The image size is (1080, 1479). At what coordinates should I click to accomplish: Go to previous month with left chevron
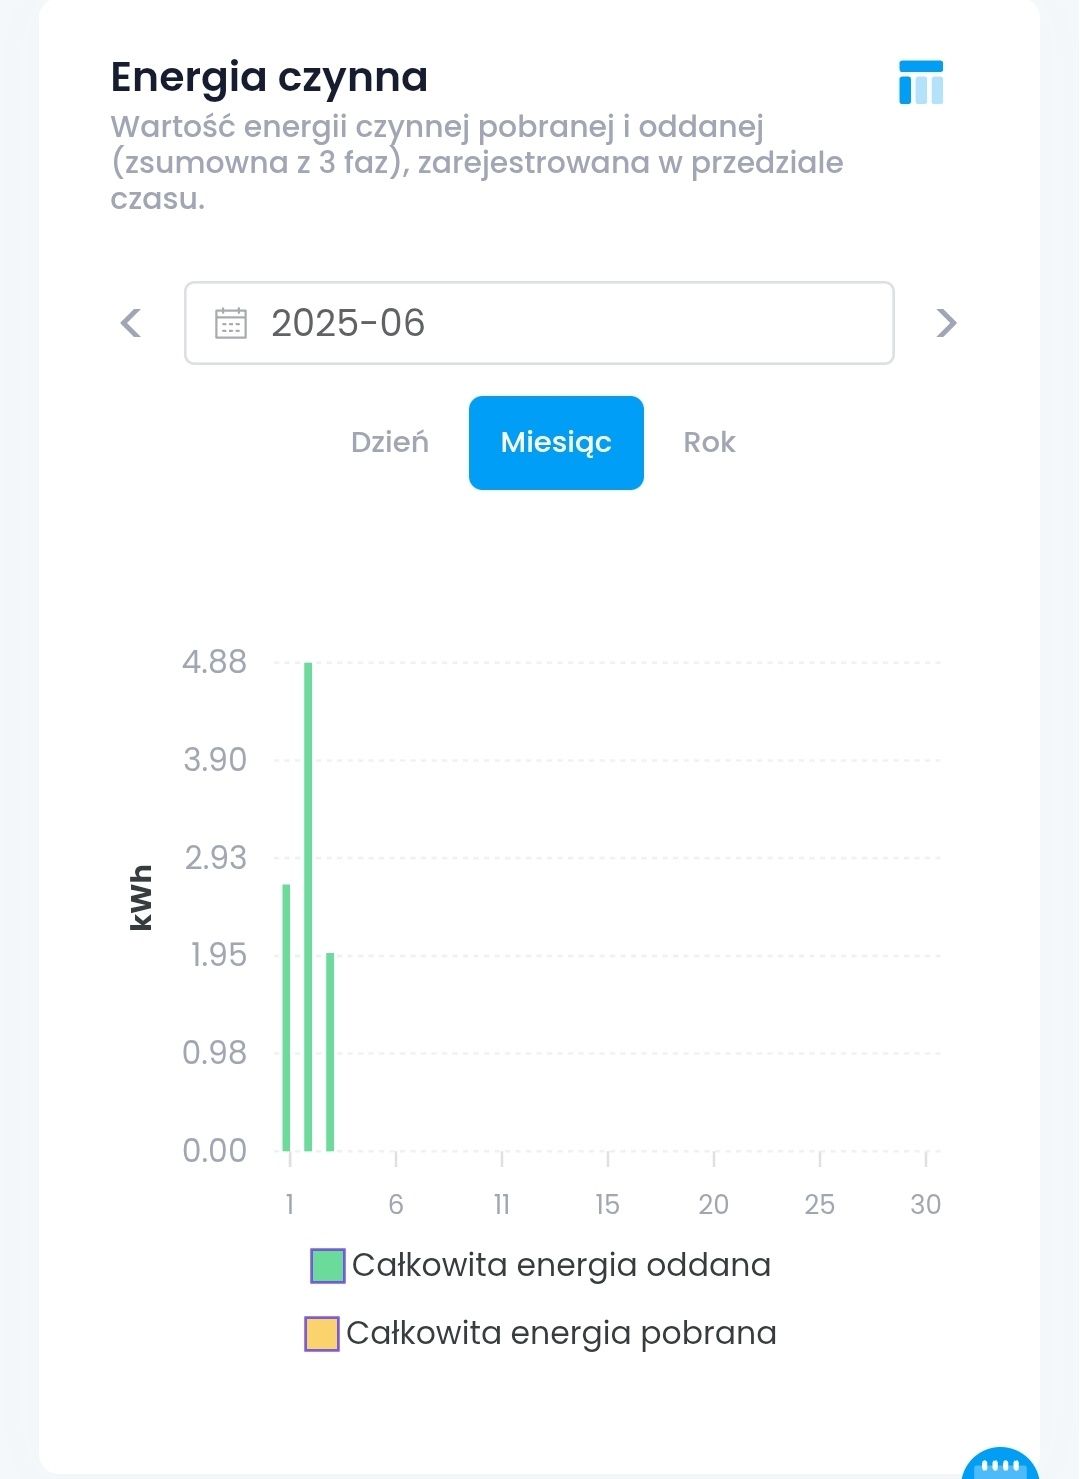[131, 323]
